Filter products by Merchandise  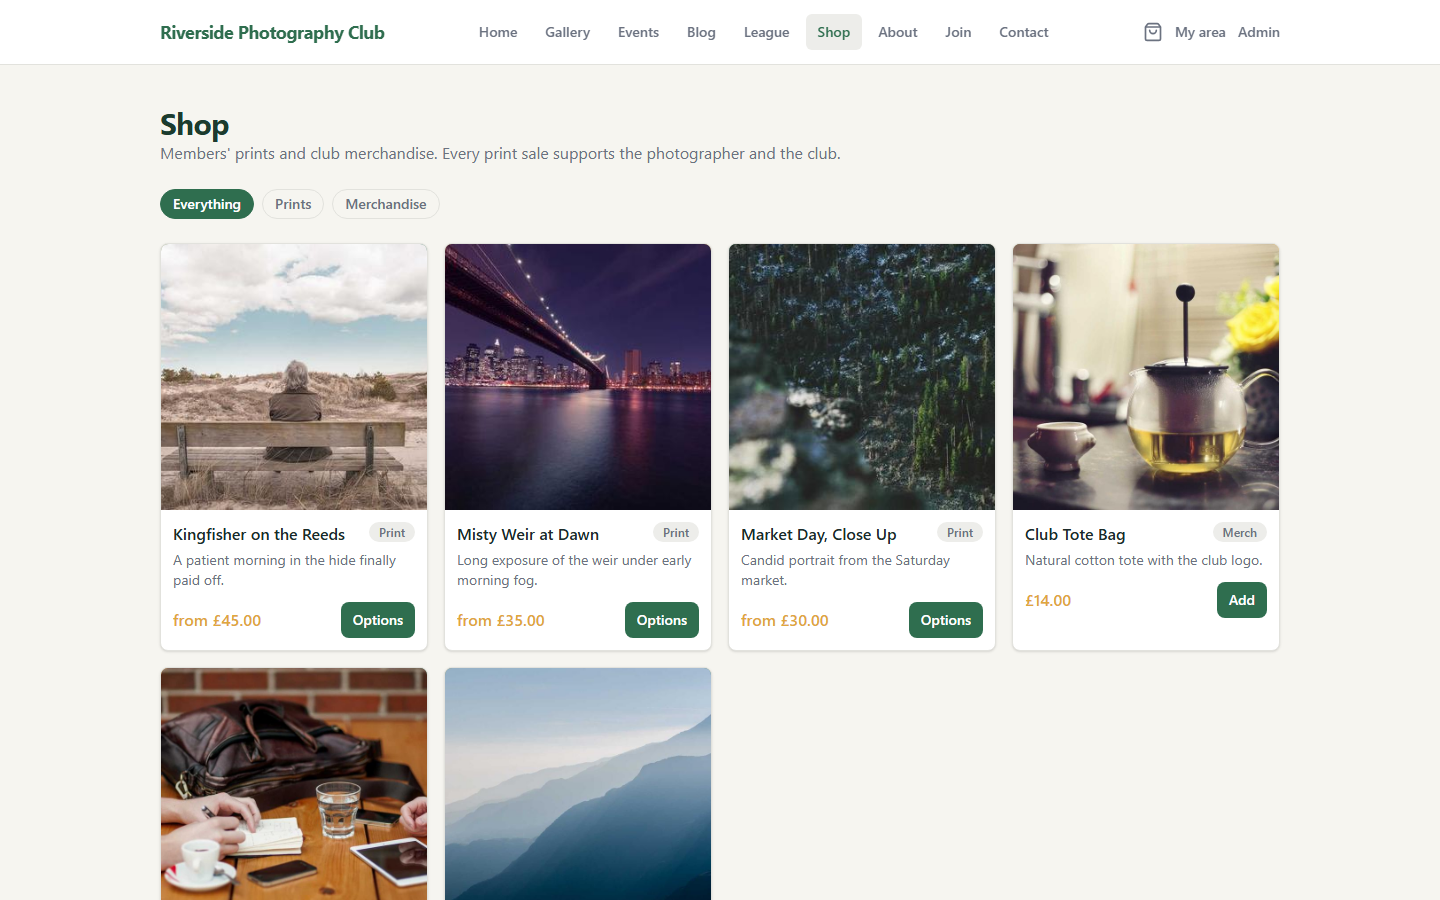point(386,204)
